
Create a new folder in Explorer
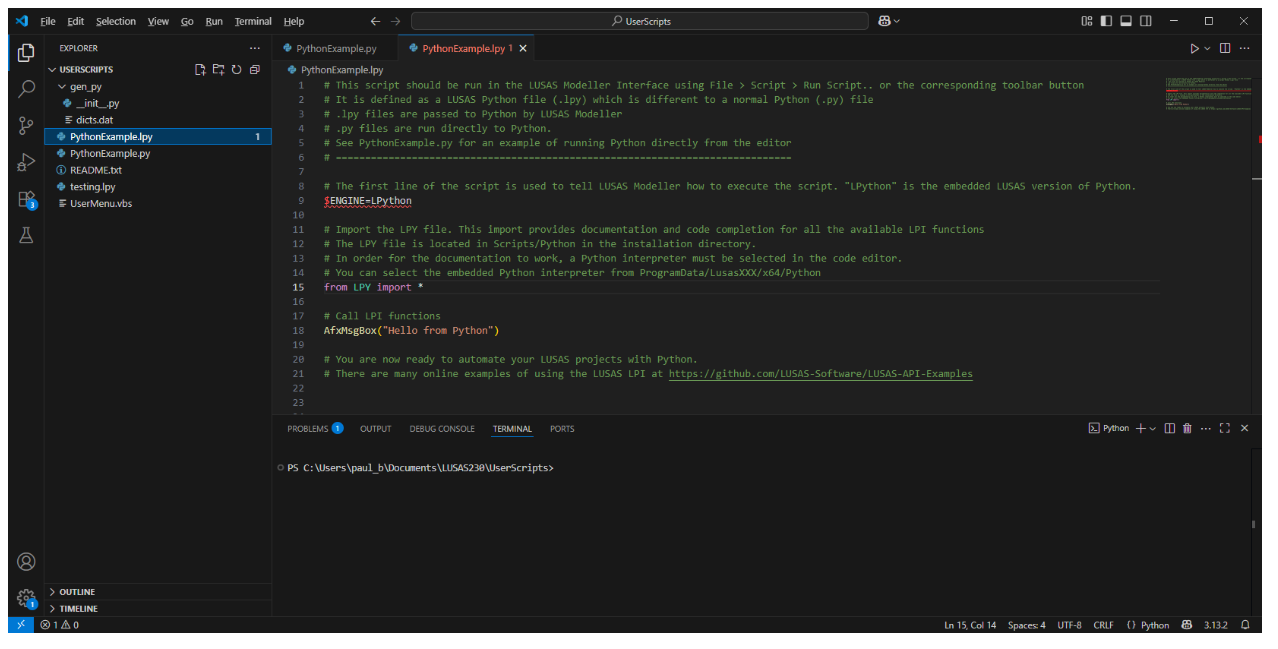218,70
